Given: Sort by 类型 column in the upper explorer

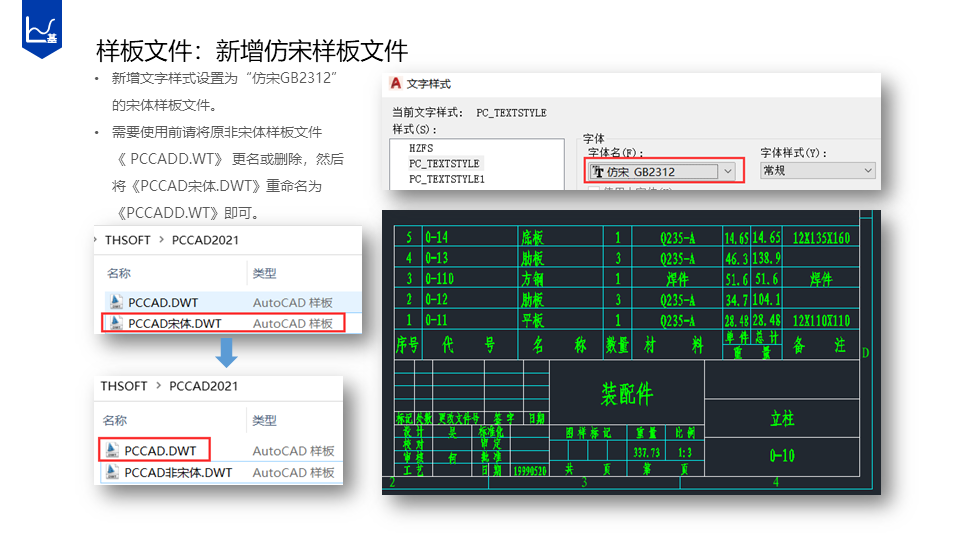Looking at the screenshot, I should [264, 273].
